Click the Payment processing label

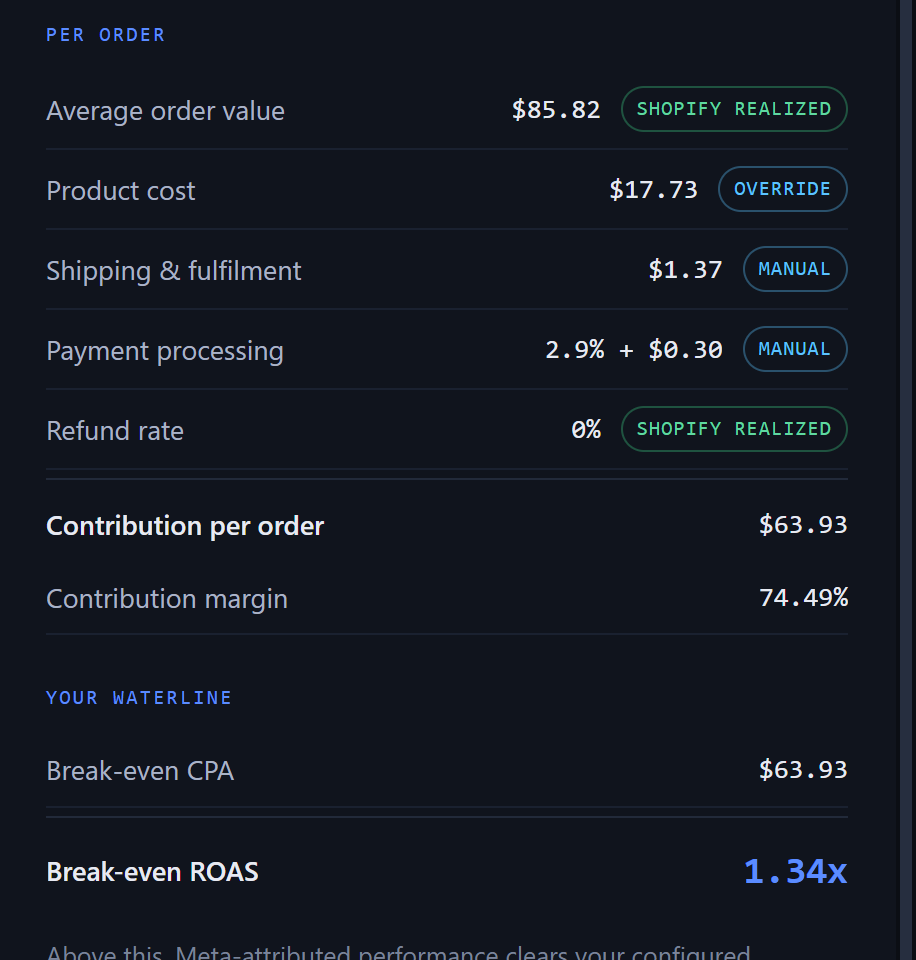click(x=165, y=351)
